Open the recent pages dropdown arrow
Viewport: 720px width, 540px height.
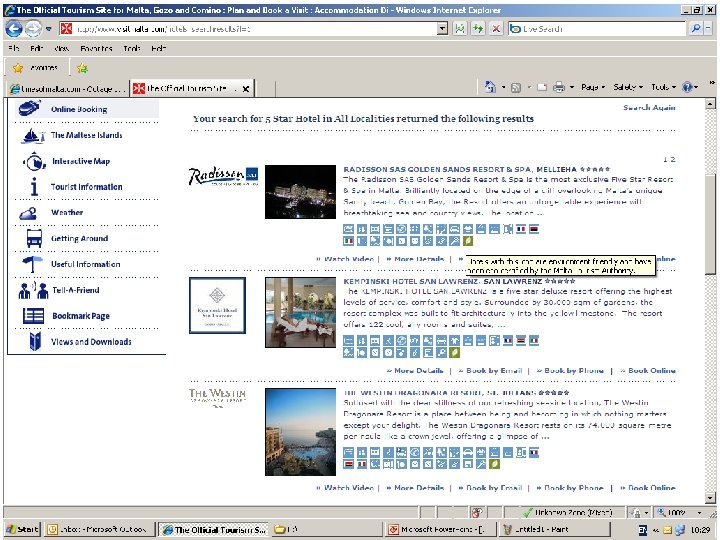(x=48, y=29)
